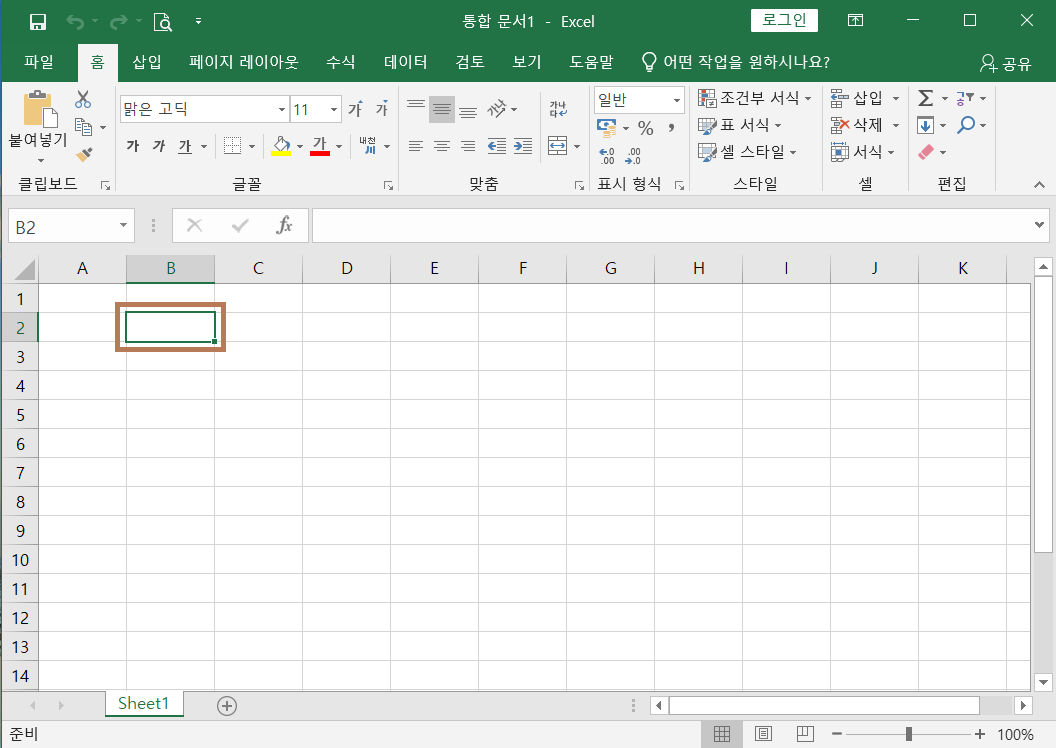
Task: Click the cell group 삭제 button
Action: pyautogui.click(x=865, y=125)
